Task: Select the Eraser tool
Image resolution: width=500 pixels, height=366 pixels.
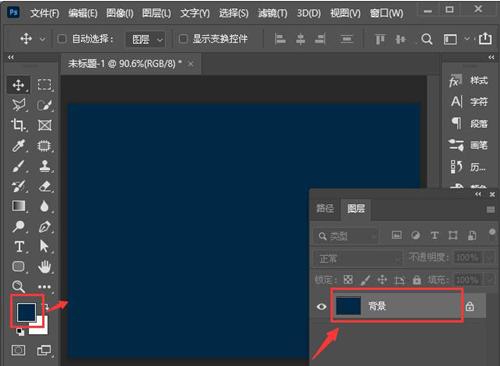Action: coord(45,186)
